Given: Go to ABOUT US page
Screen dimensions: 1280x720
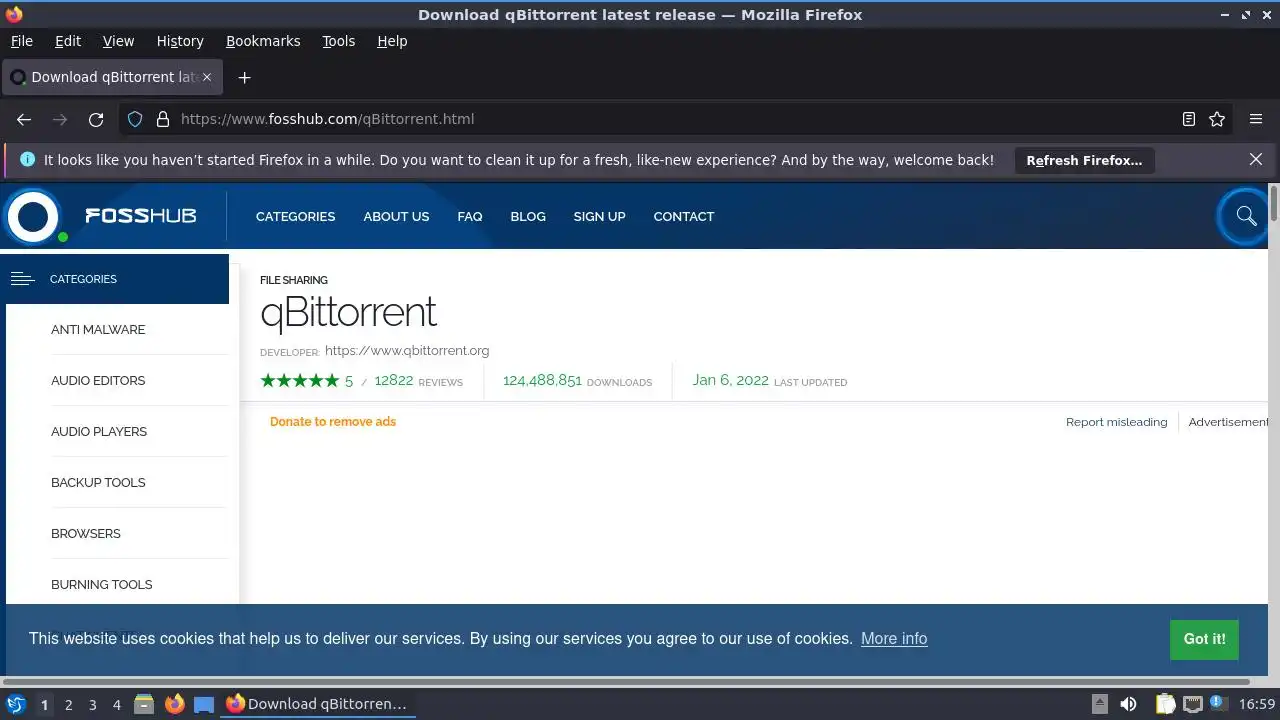Looking at the screenshot, I should [396, 216].
